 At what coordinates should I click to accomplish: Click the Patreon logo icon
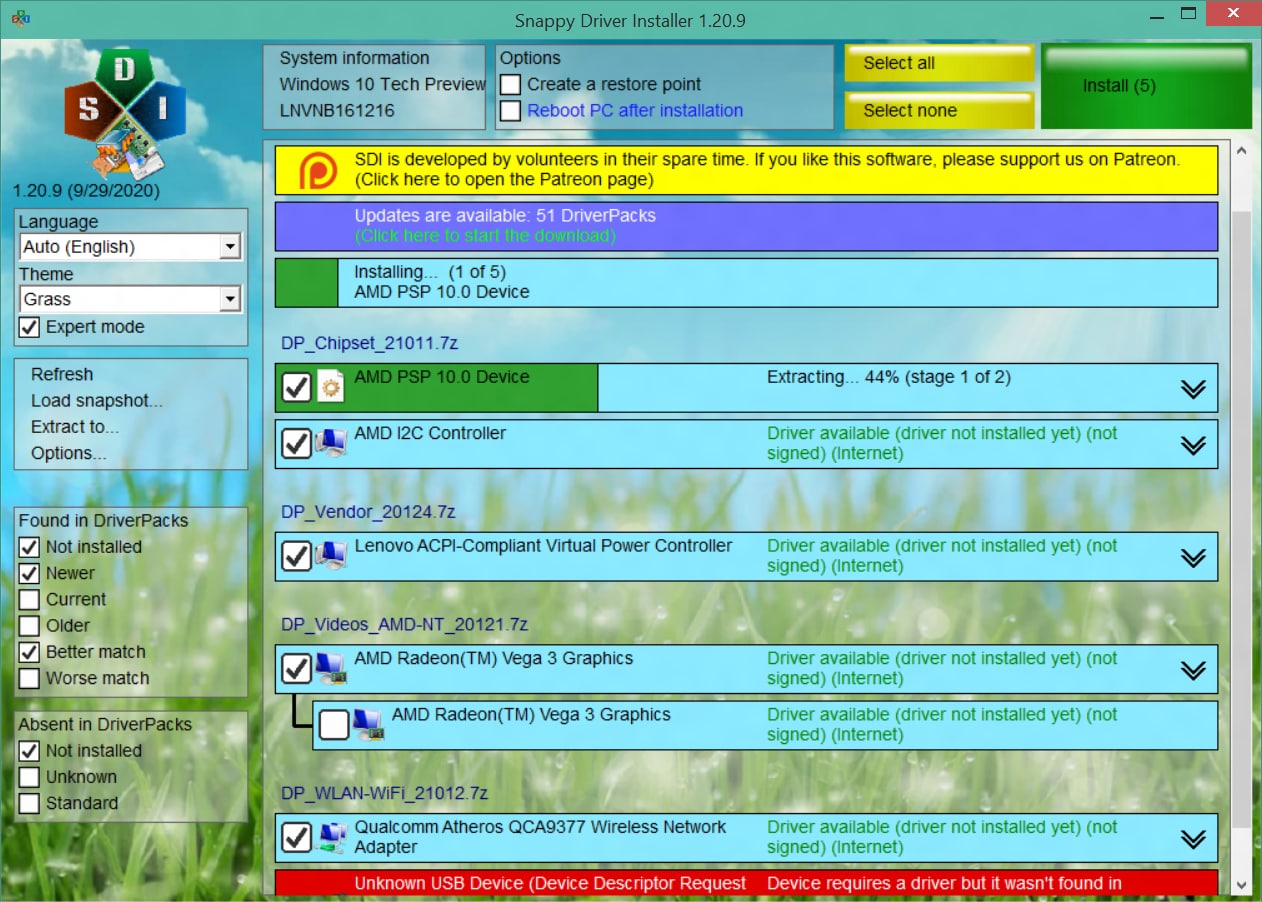[318, 170]
